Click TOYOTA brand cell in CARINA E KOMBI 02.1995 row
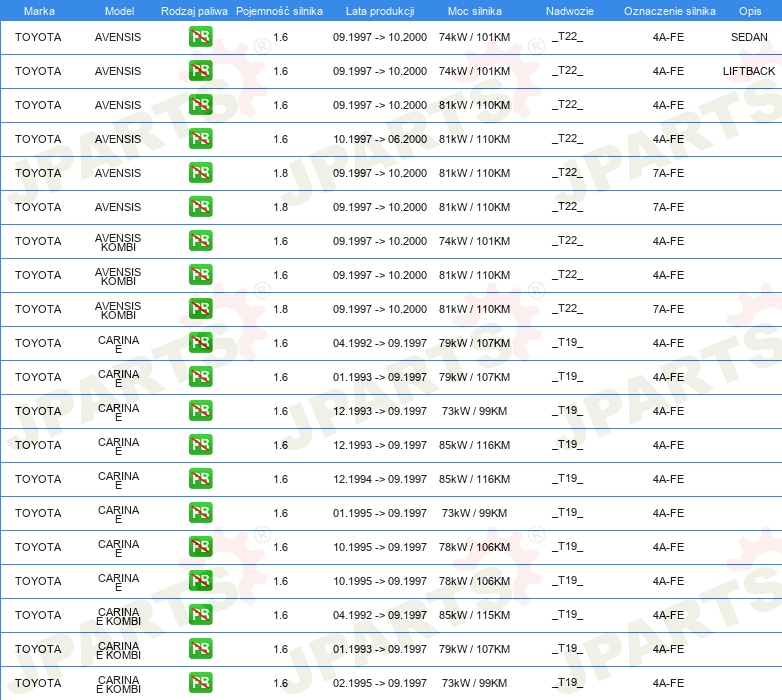The width and height of the screenshot is (782, 700). [38, 683]
